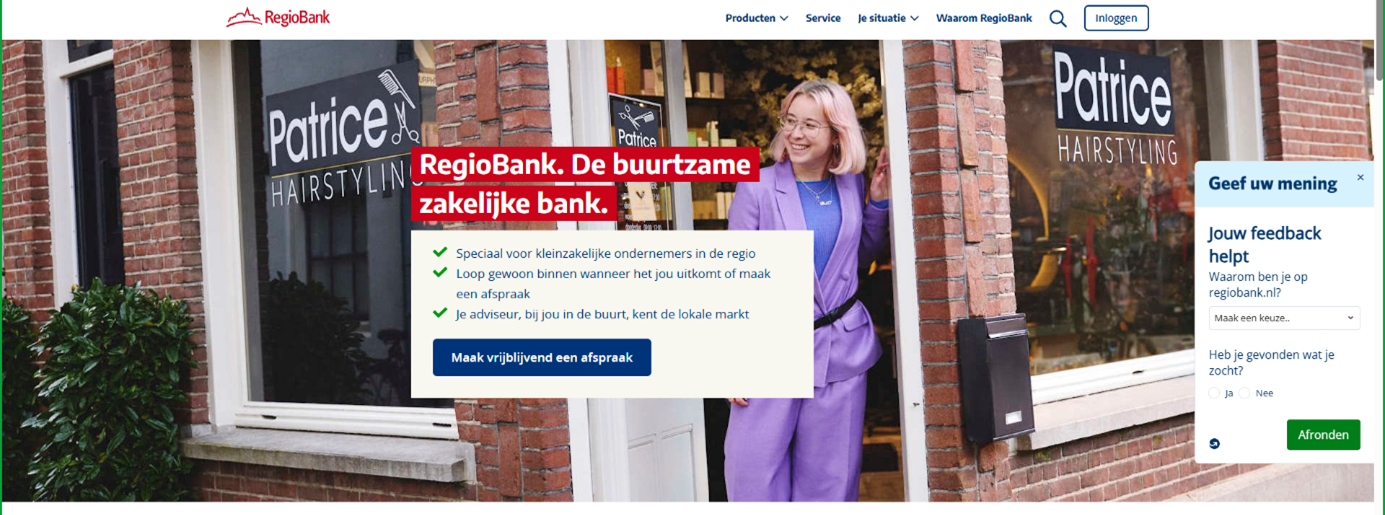1385x515 pixels.
Task: Close the Geef uw mening panel
Action: (x=1360, y=178)
